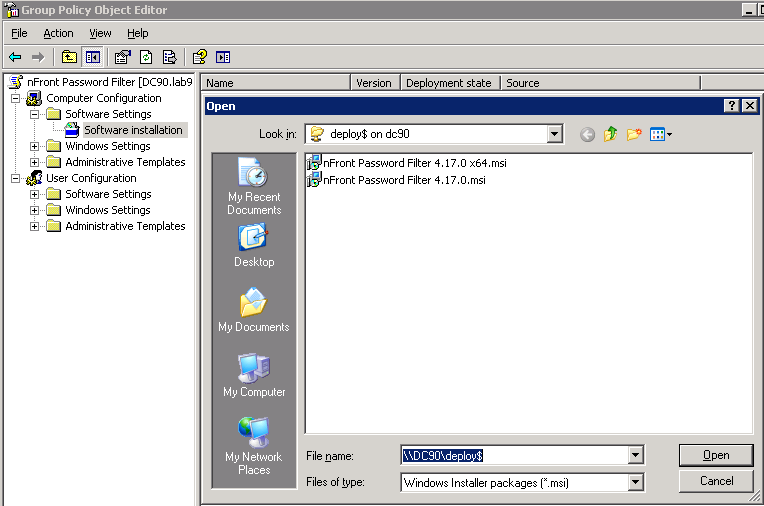Viewport: 764px width, 506px height.
Task: Expand Windows Settings under Computer Configuration
Action: (35, 146)
